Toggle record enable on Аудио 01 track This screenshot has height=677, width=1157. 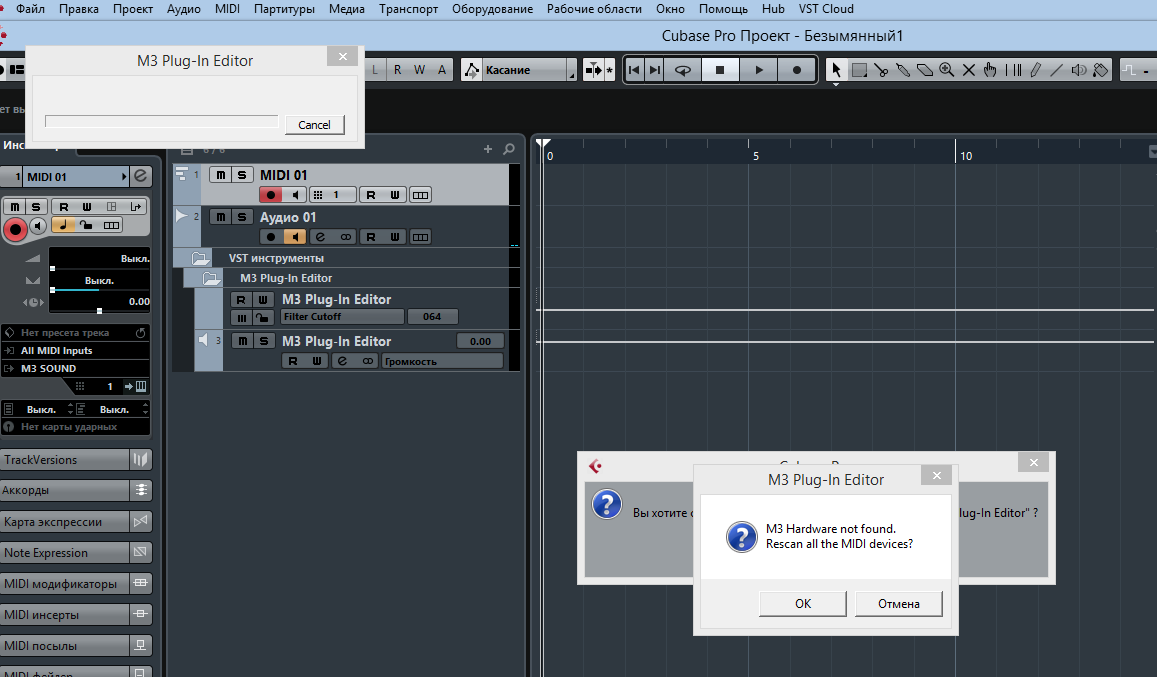pyautogui.click(x=270, y=237)
